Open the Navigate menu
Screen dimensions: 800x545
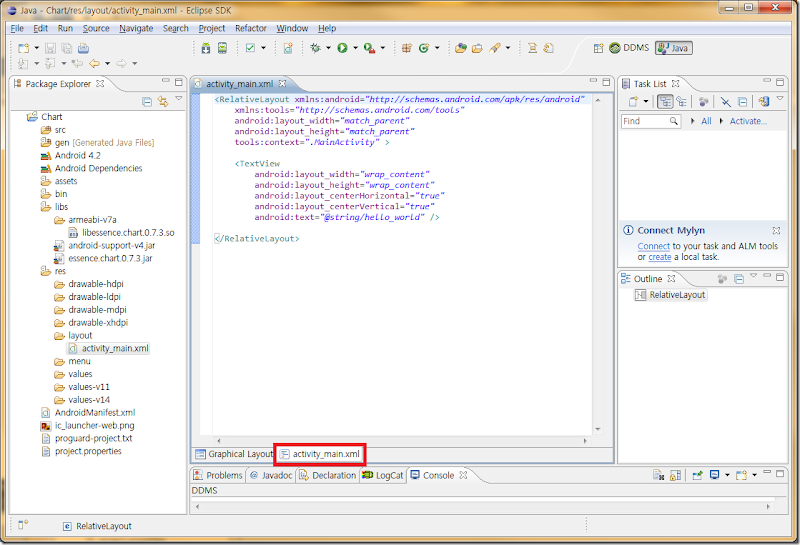136,28
